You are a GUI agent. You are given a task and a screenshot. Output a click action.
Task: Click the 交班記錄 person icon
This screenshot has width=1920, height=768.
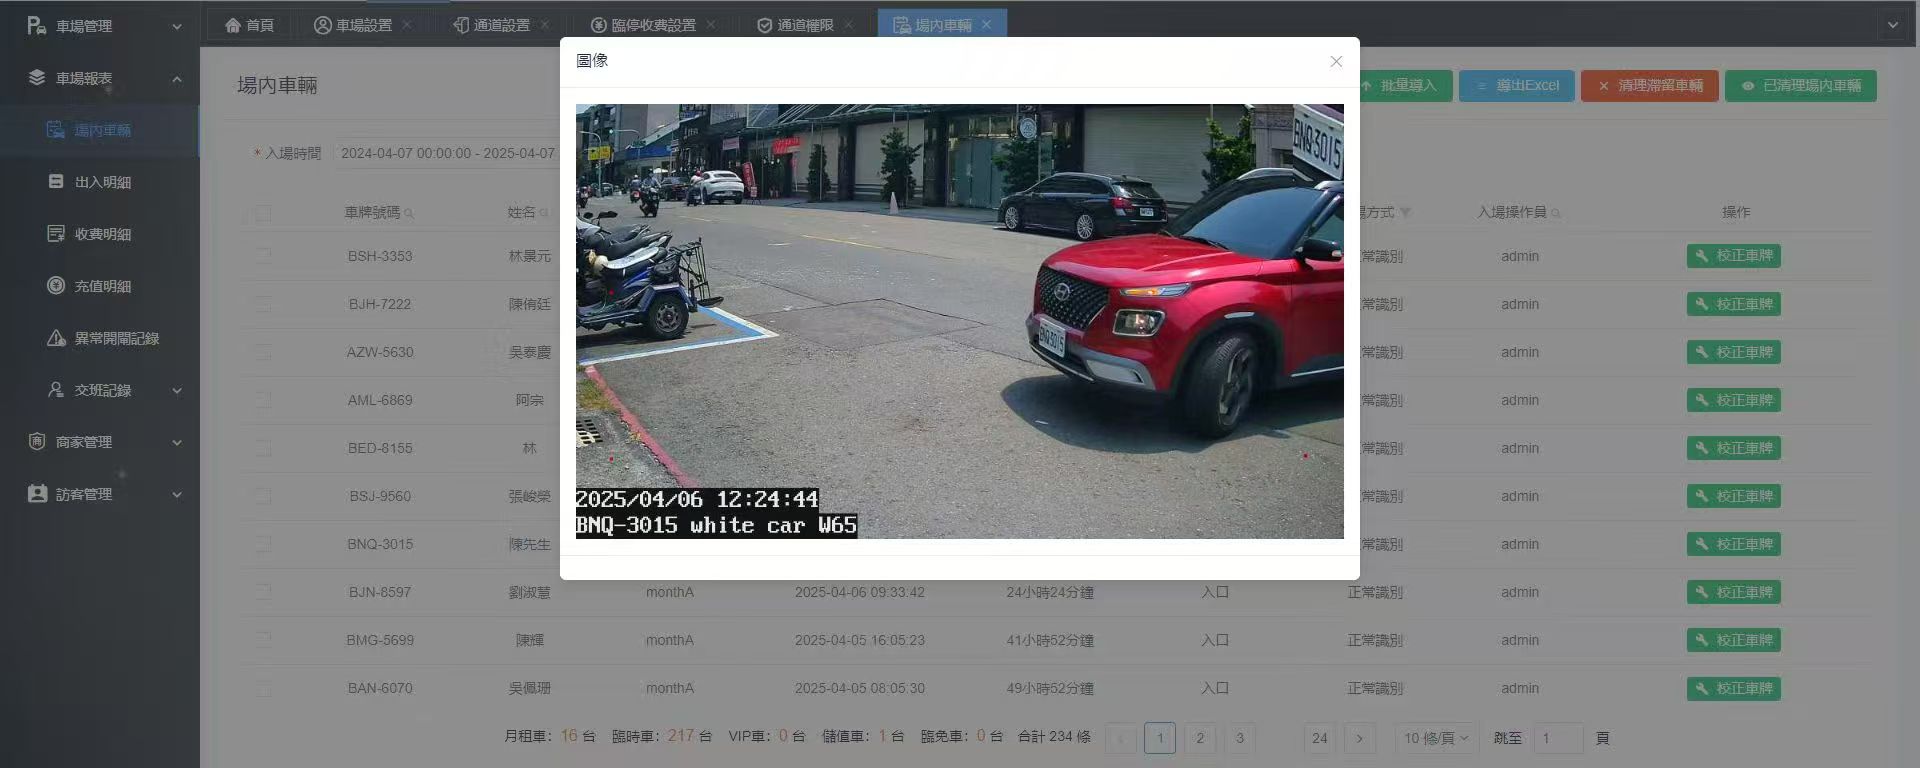tap(56, 390)
